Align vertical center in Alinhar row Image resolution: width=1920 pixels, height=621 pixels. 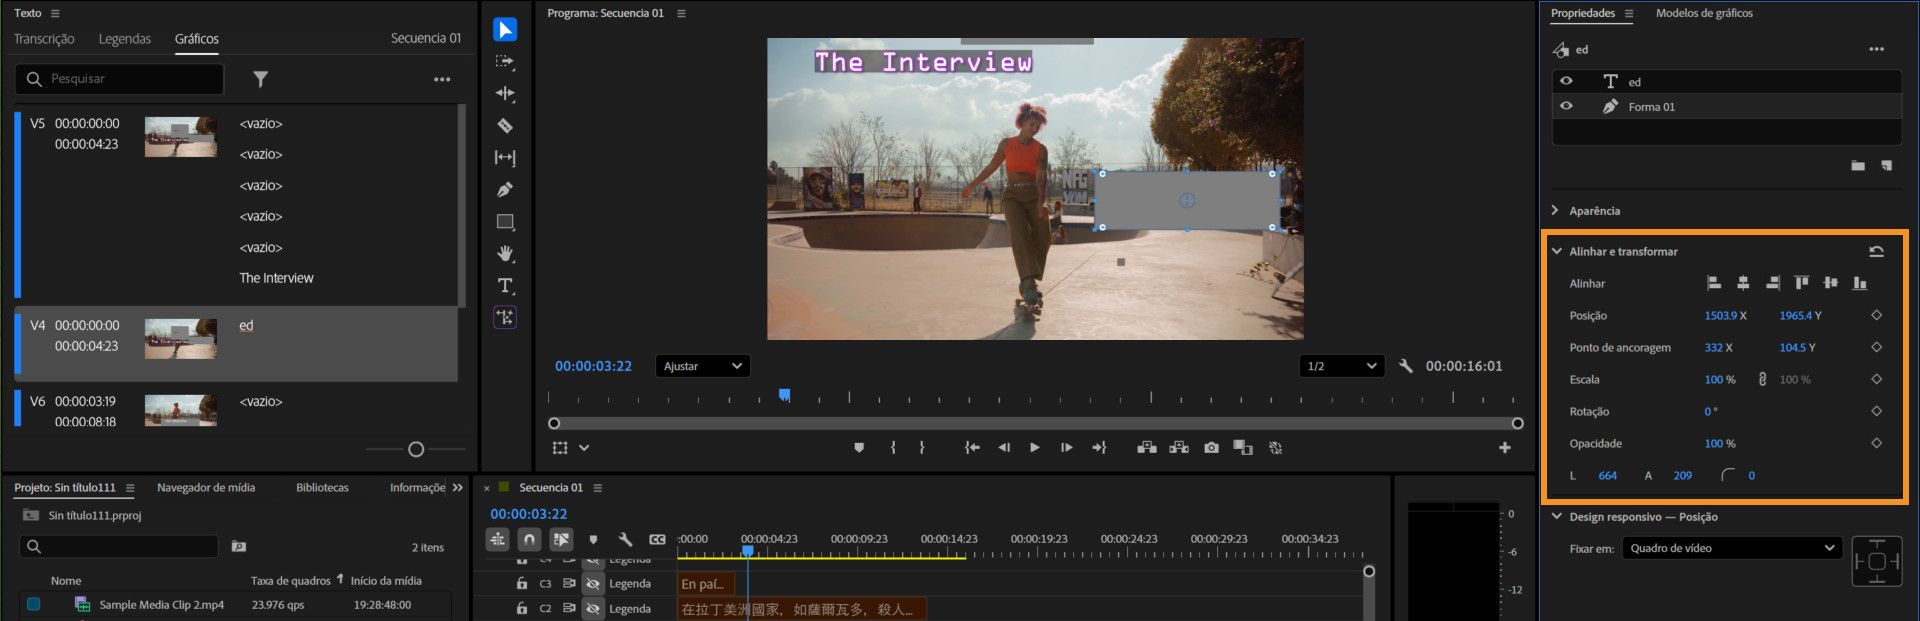pyautogui.click(x=1831, y=283)
